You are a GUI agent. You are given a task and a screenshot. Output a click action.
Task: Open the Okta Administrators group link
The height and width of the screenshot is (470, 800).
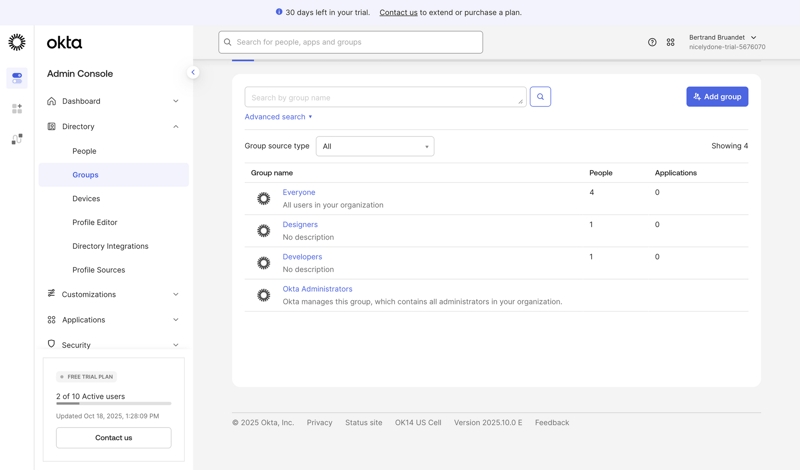click(317, 289)
